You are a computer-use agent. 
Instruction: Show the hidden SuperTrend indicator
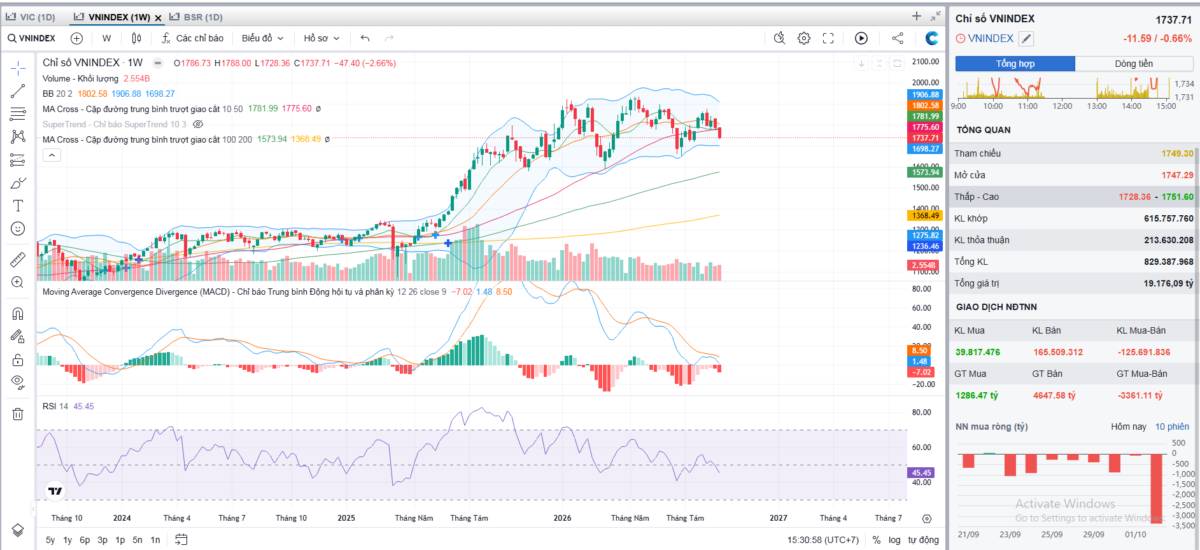pyautogui.click(x=198, y=124)
